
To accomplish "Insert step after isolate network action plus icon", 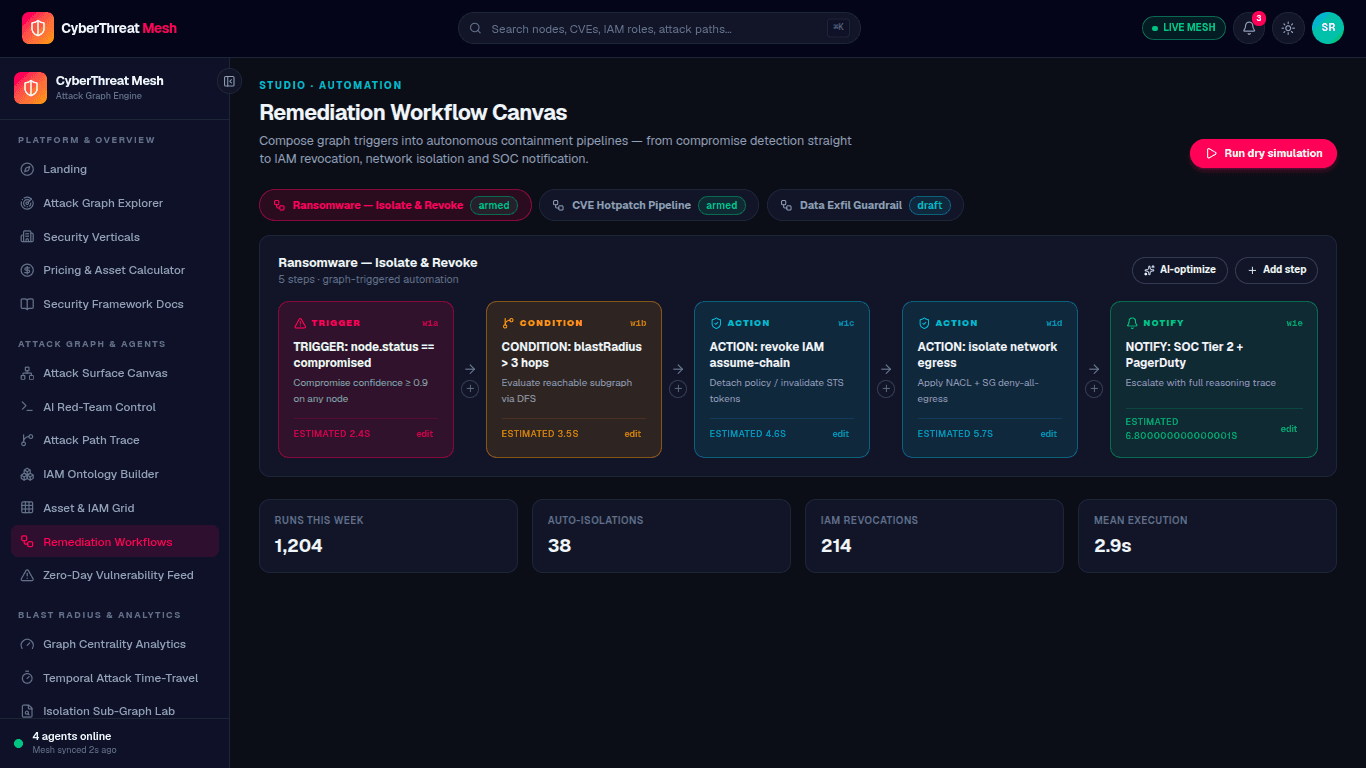I will [1094, 389].
